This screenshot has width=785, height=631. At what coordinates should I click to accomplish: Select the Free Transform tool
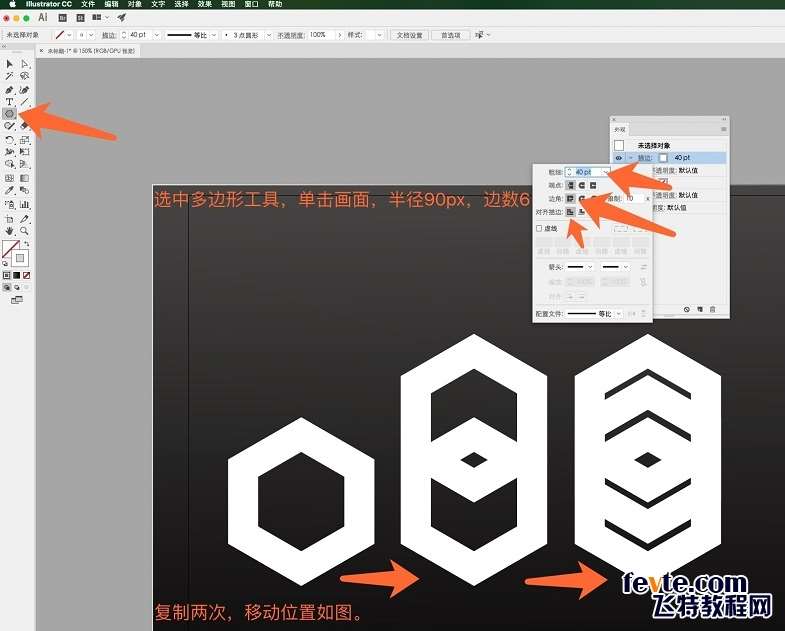pyautogui.click(x=25, y=152)
